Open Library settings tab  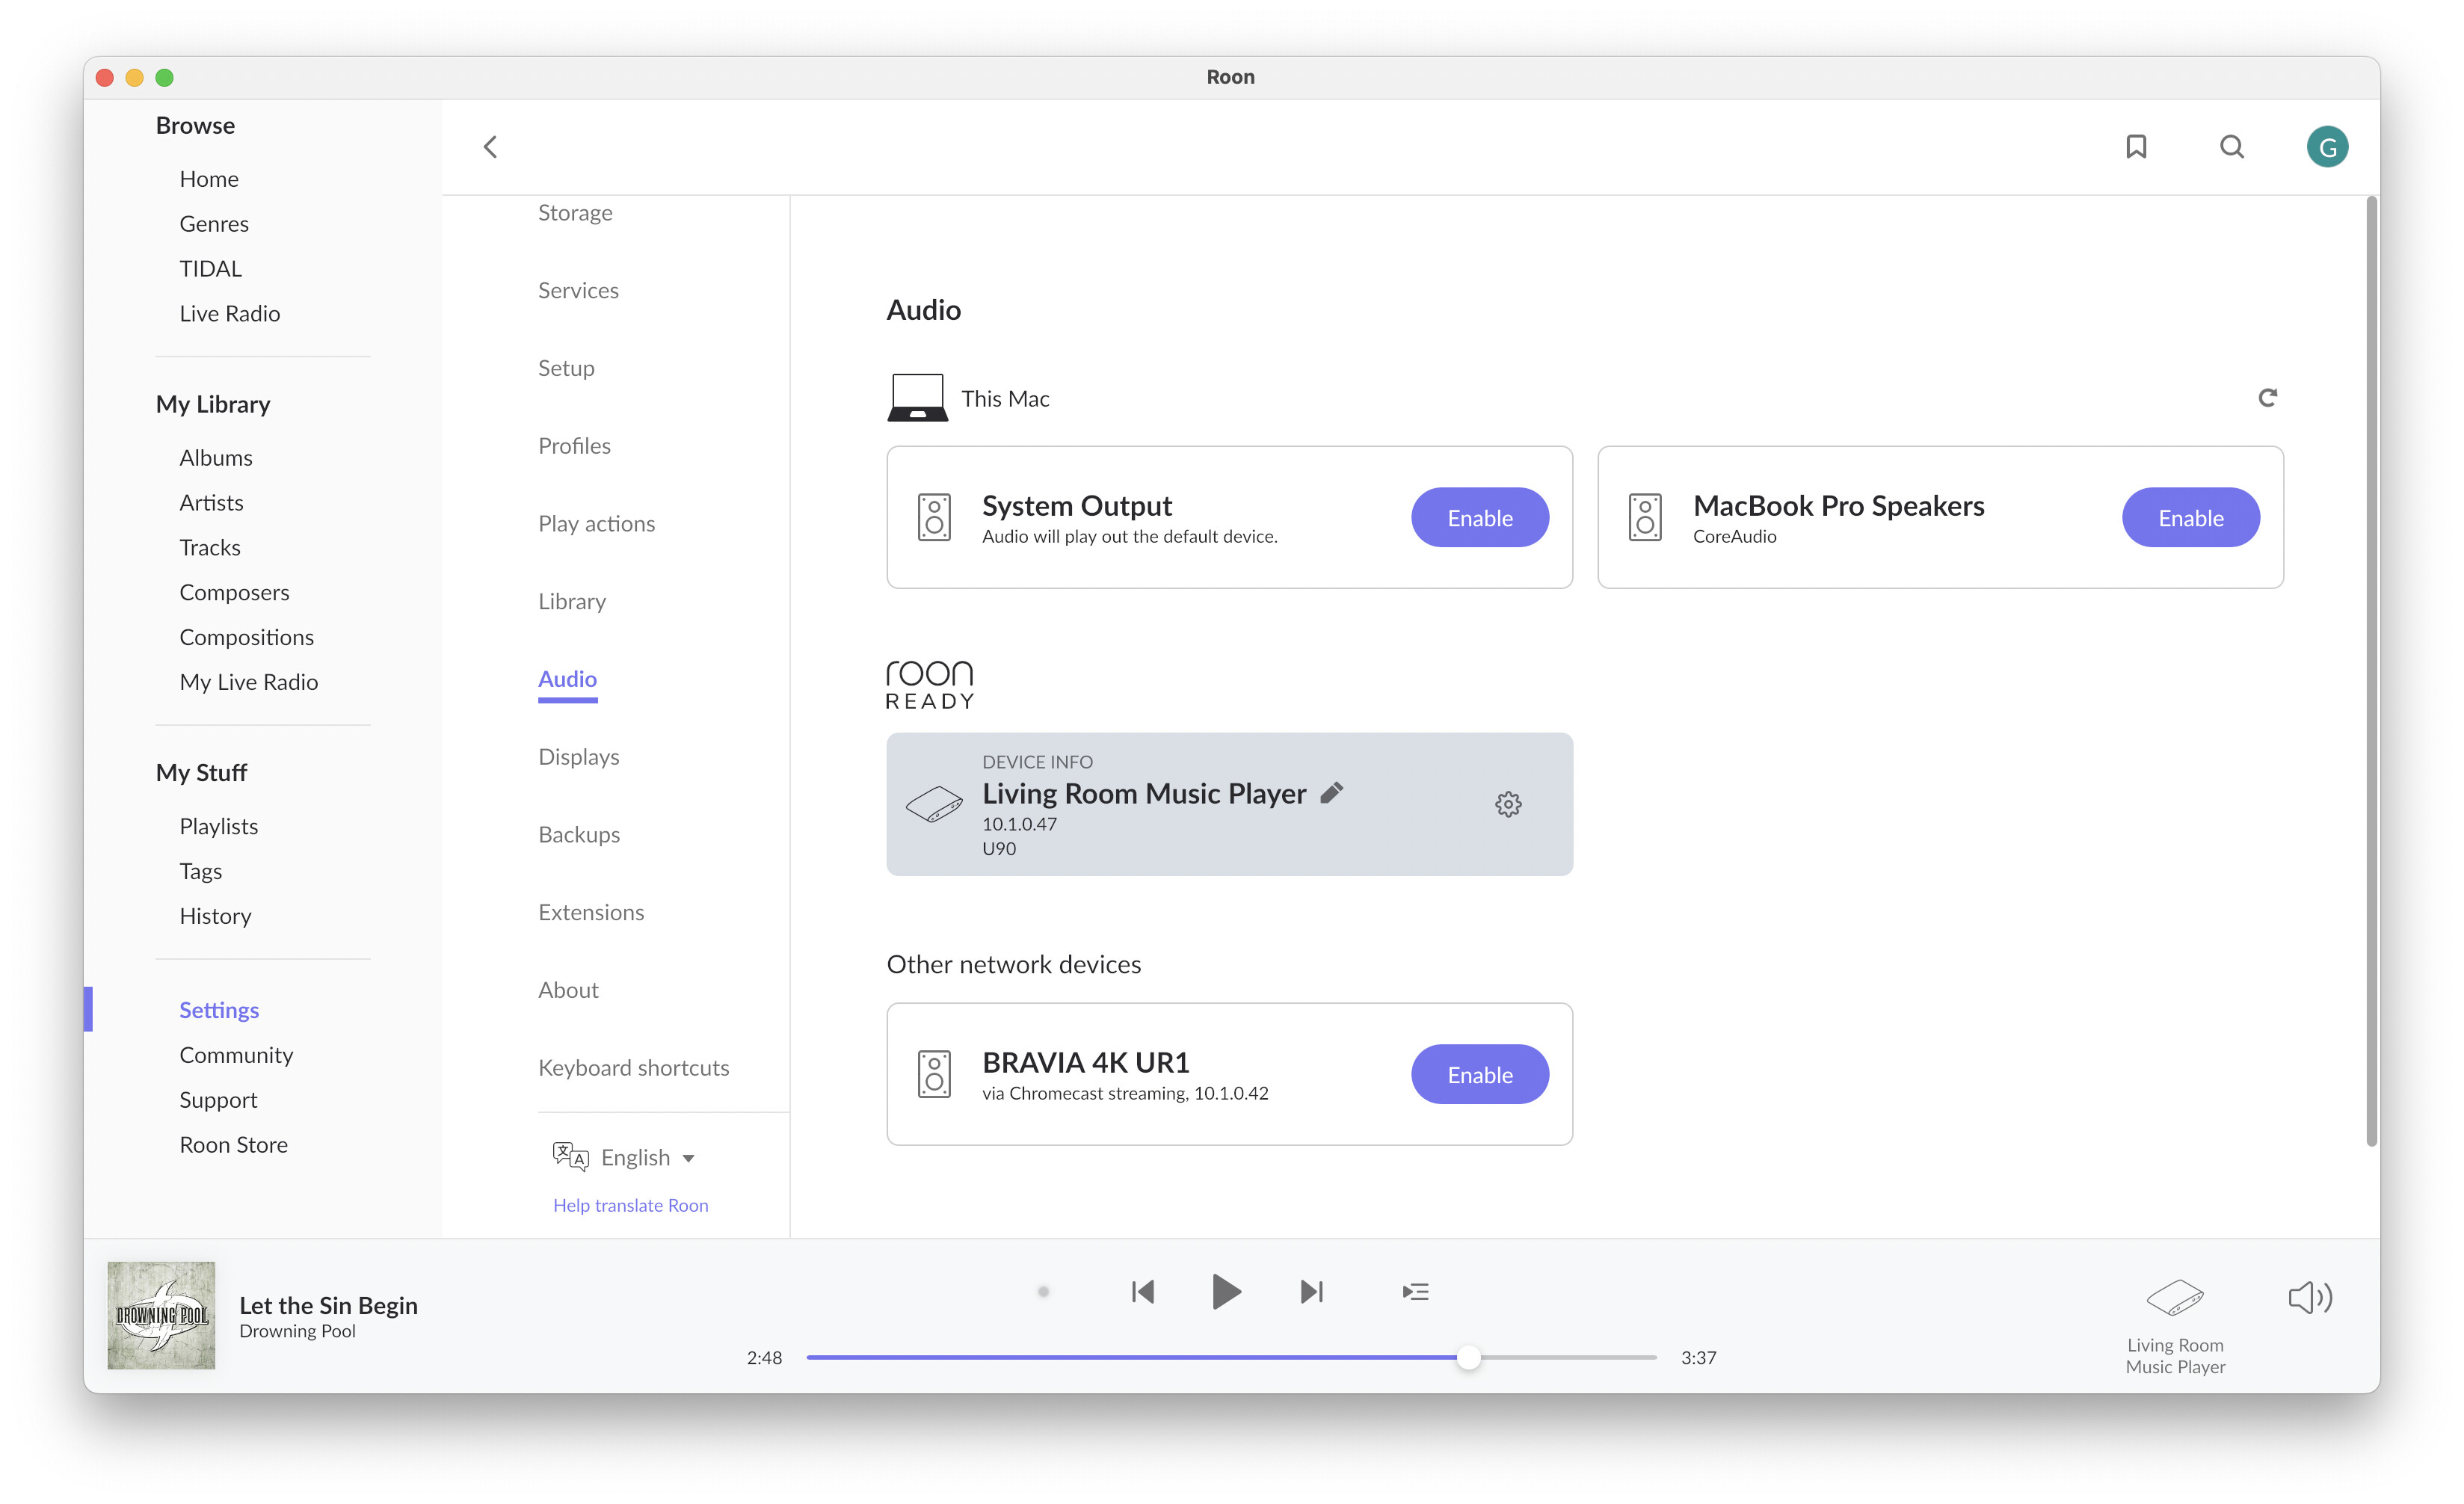[x=572, y=601]
